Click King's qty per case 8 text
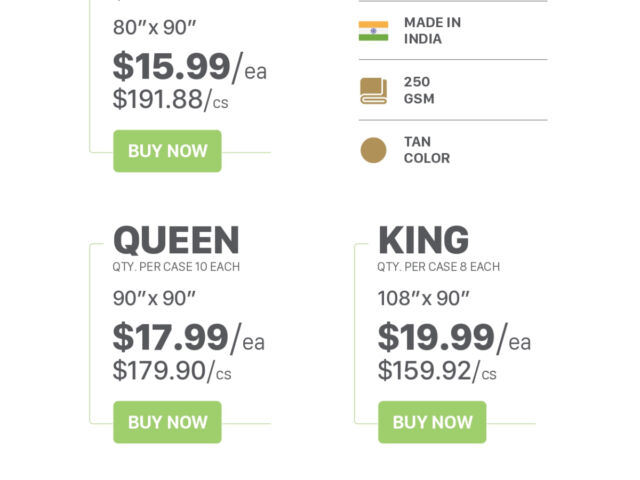Screen dimensions: 640x480 pyautogui.click(x=438, y=267)
